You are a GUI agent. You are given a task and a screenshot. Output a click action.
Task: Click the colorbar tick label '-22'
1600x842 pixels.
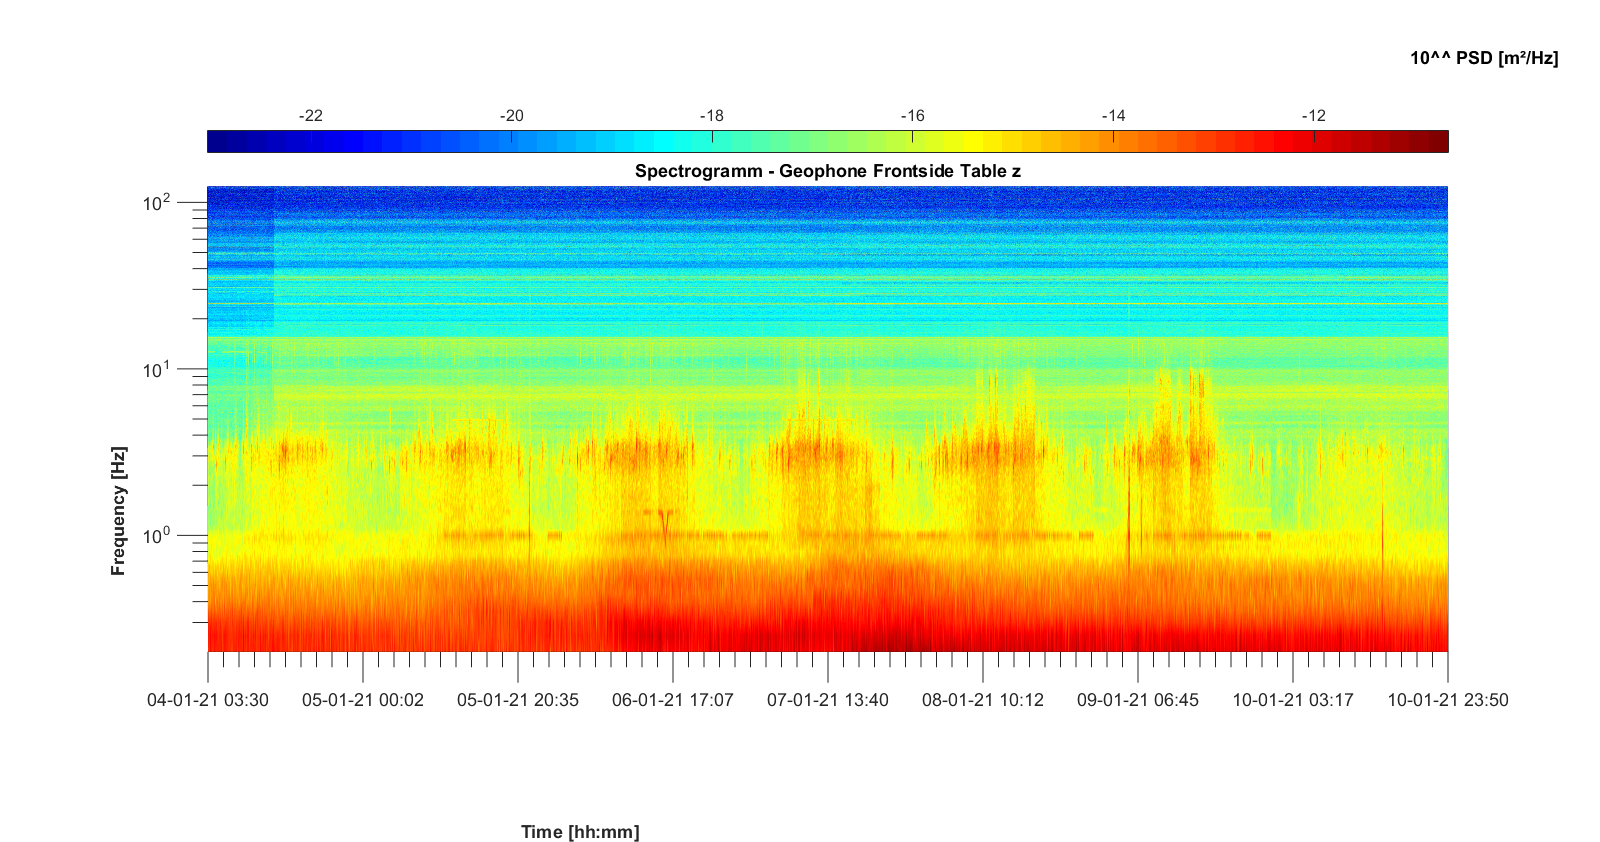pos(311,116)
